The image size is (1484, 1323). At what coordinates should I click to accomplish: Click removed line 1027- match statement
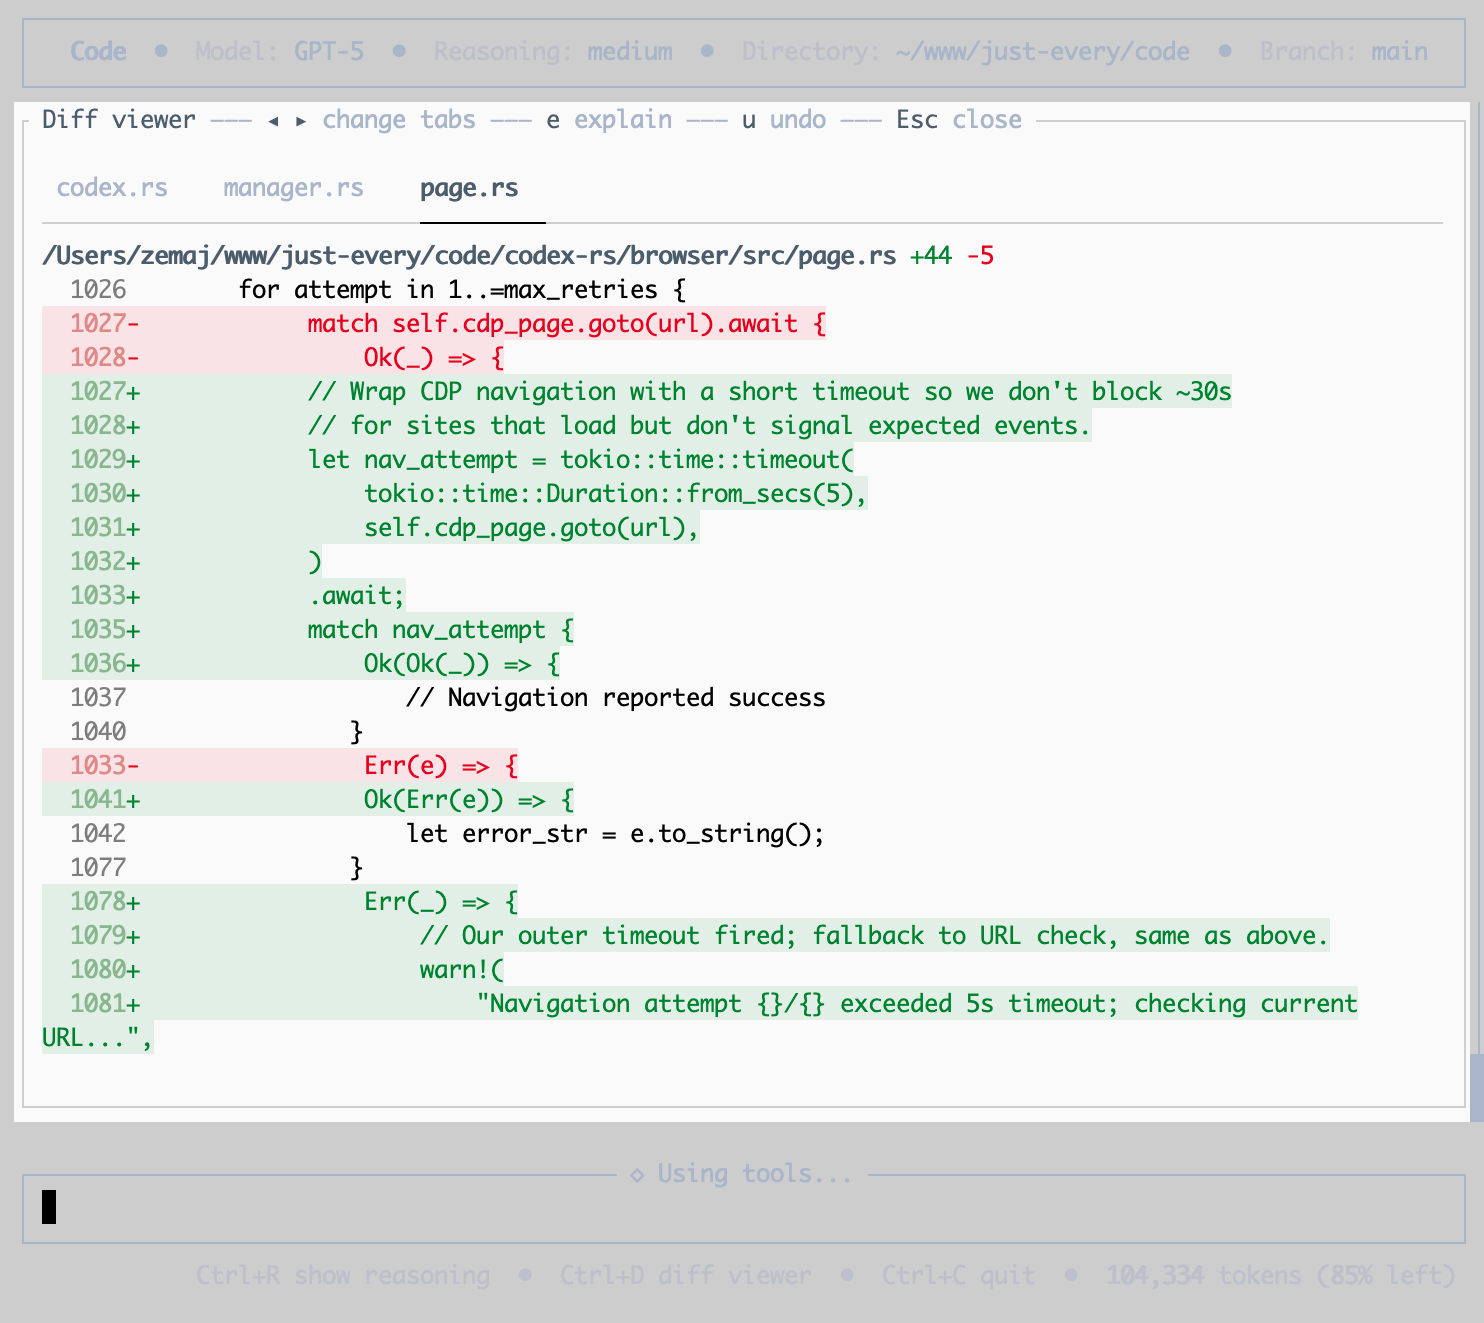point(434,324)
